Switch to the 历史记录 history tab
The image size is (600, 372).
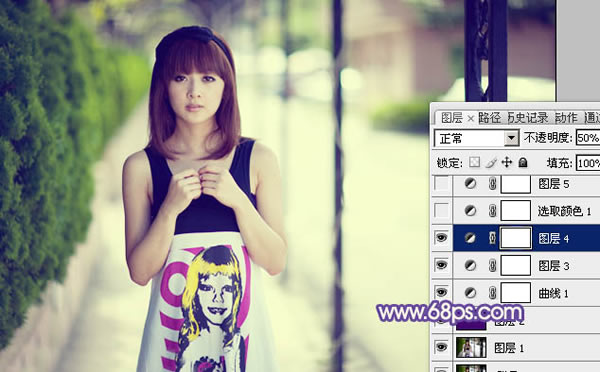pos(528,118)
